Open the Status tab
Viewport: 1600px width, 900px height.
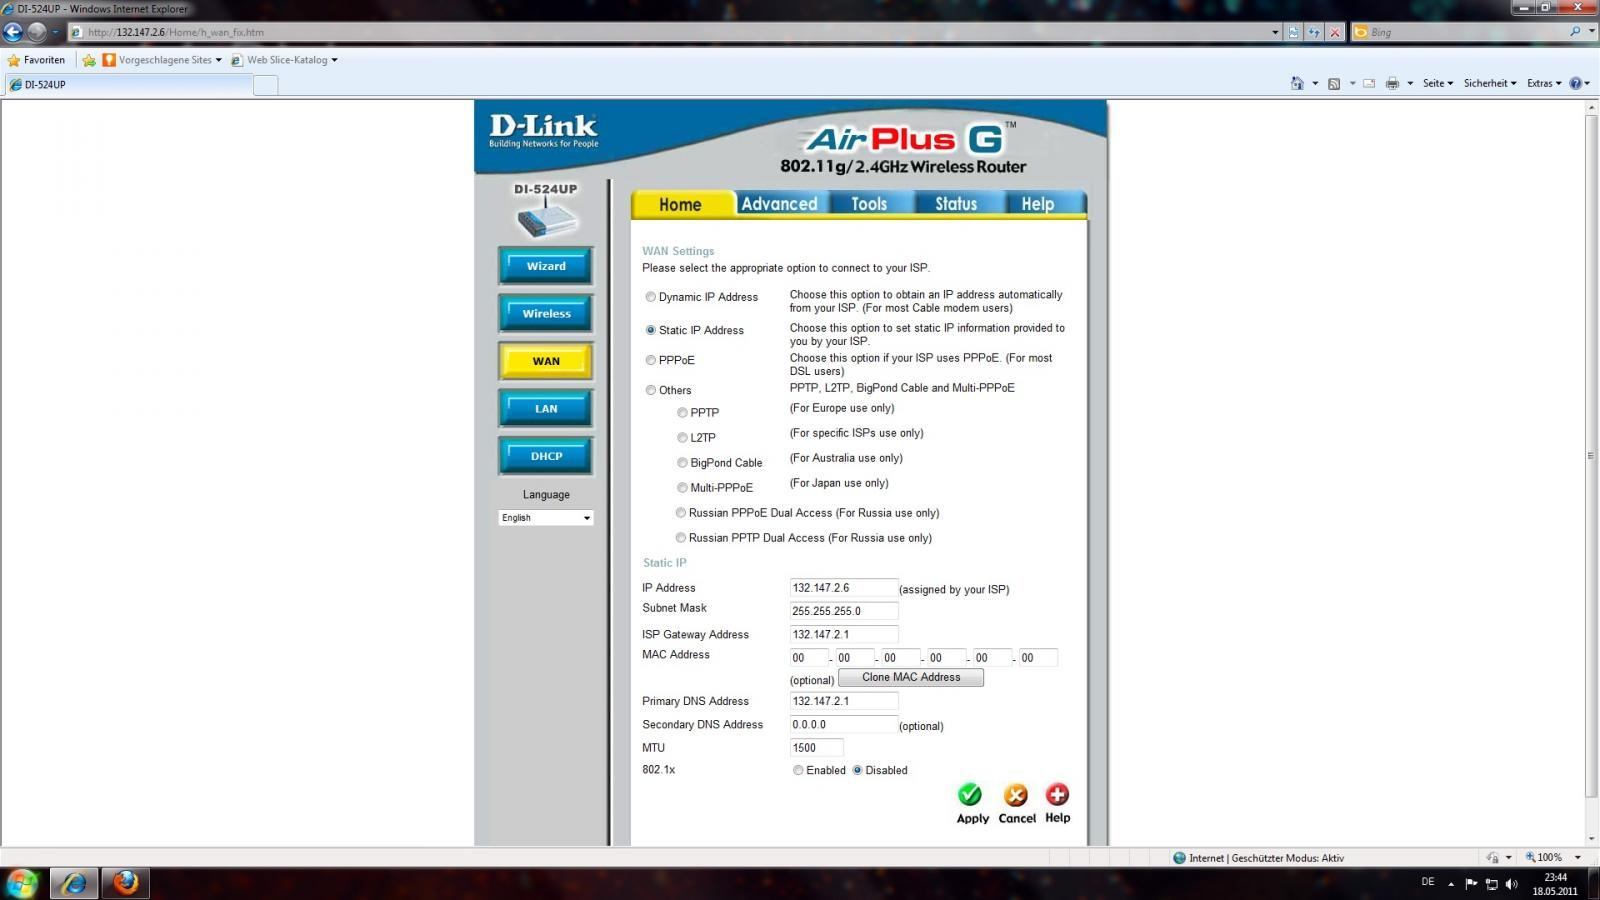click(956, 204)
